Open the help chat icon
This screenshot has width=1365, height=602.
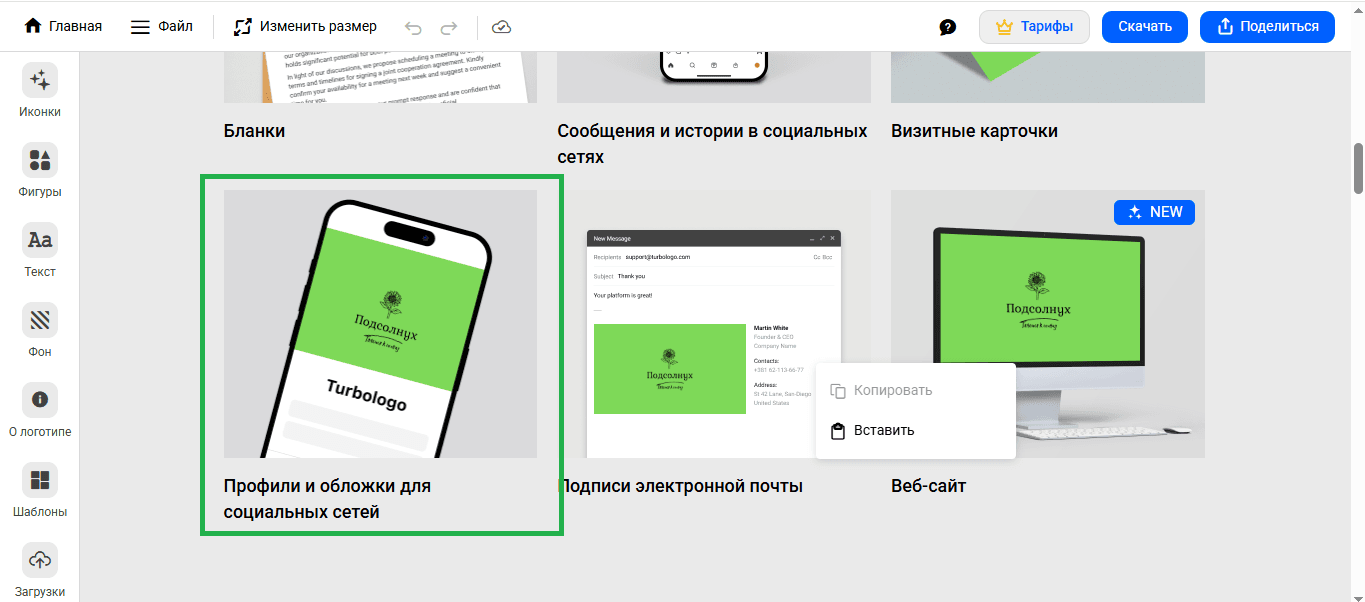pos(948,27)
